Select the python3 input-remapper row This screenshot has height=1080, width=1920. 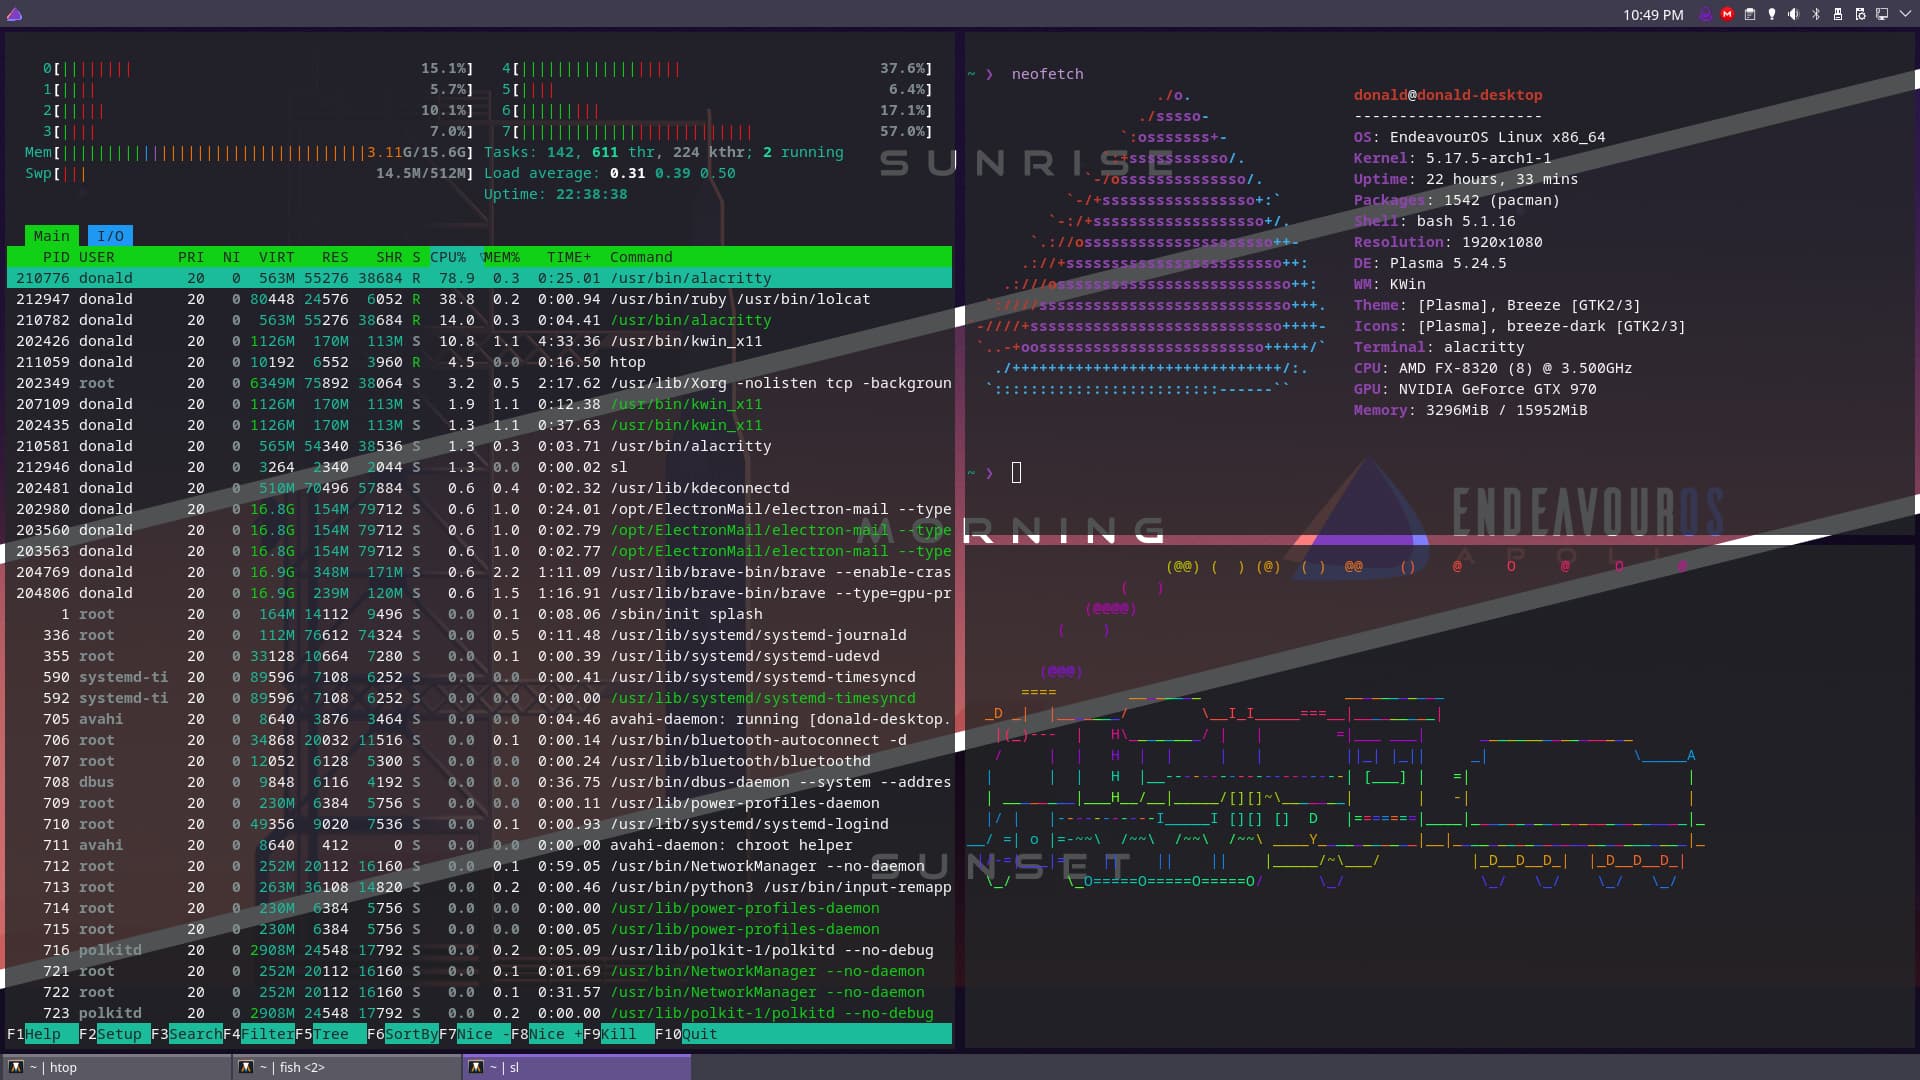point(479,887)
